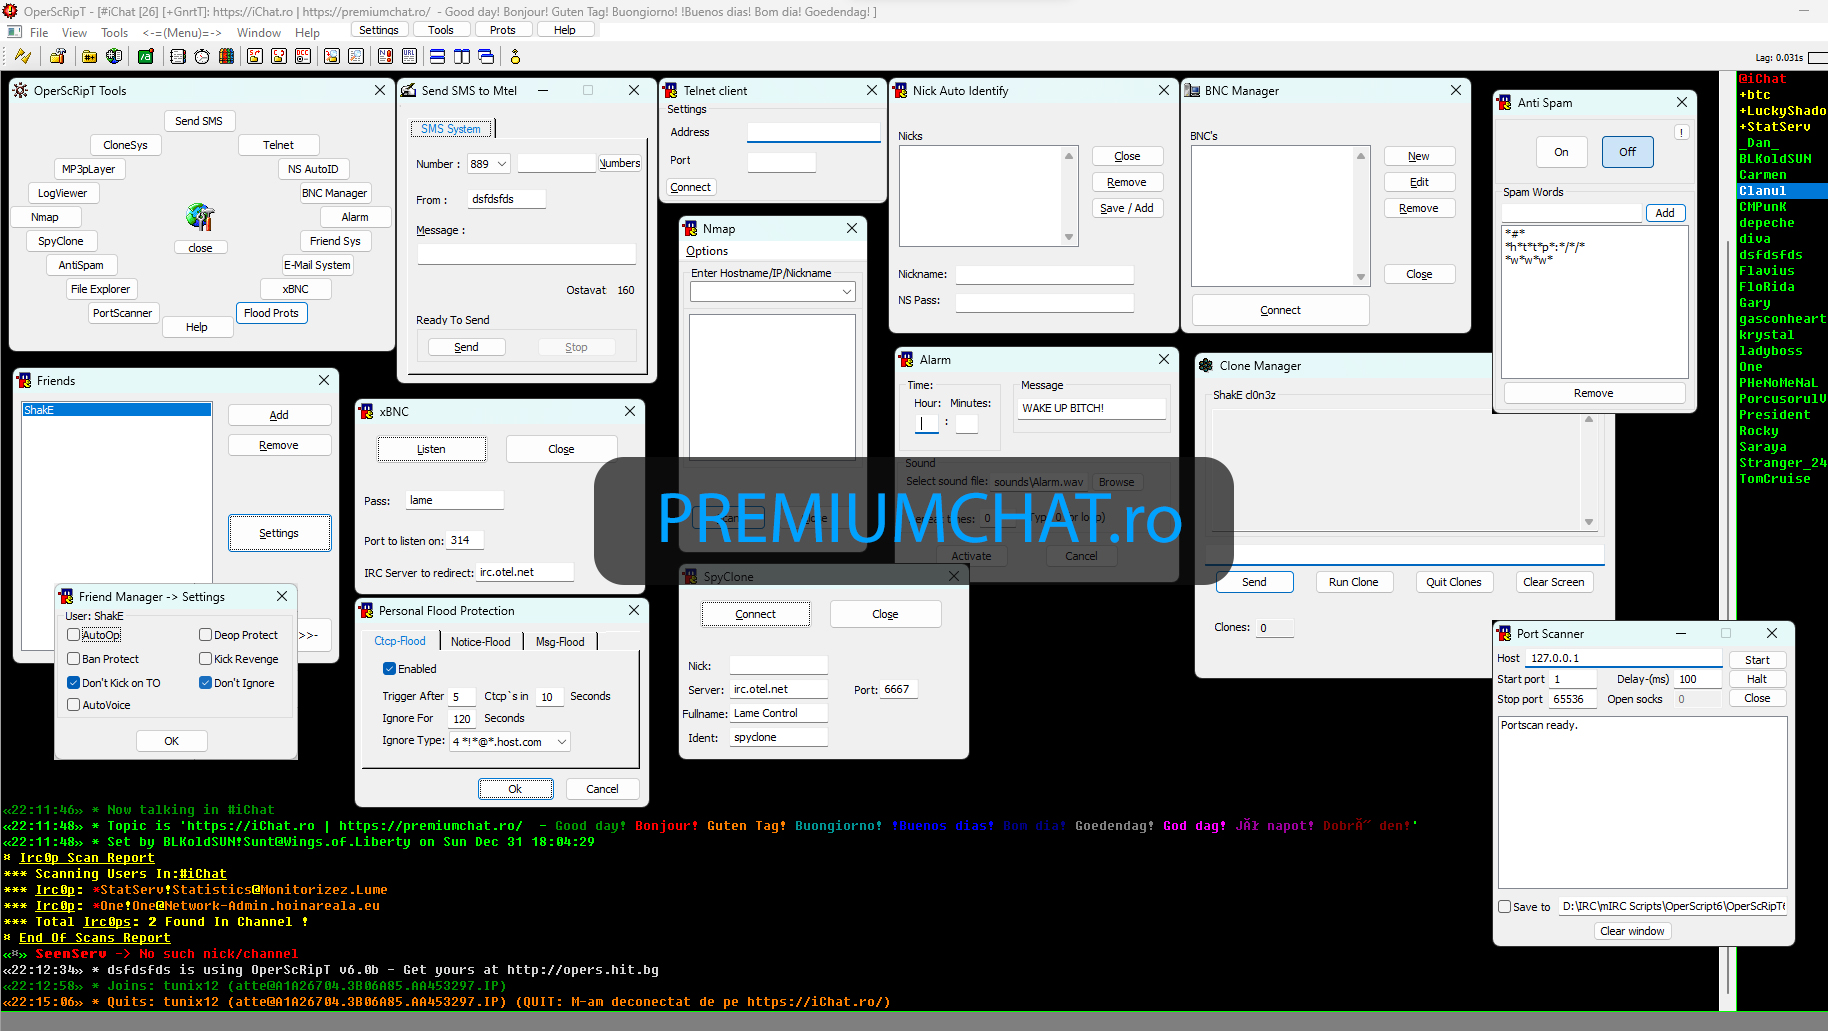Open the URL list toolbar icon
Viewport: 1828px width, 1031px height.
pos(410,56)
